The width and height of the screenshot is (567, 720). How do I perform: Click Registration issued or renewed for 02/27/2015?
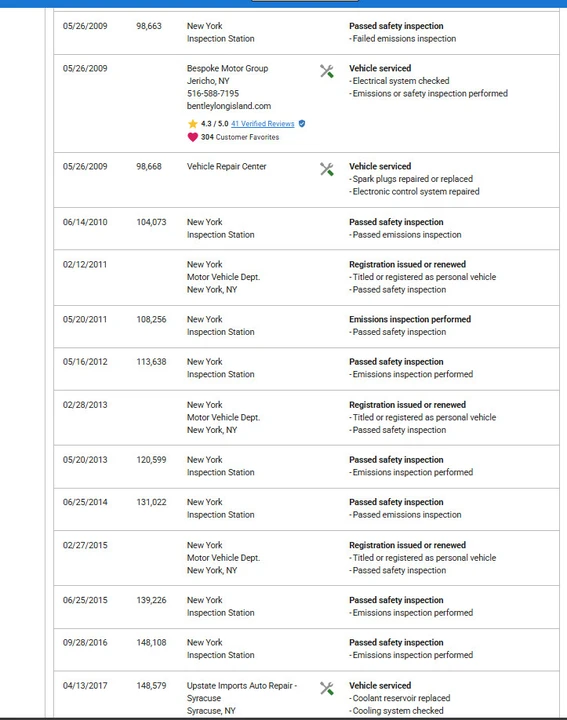tap(407, 546)
